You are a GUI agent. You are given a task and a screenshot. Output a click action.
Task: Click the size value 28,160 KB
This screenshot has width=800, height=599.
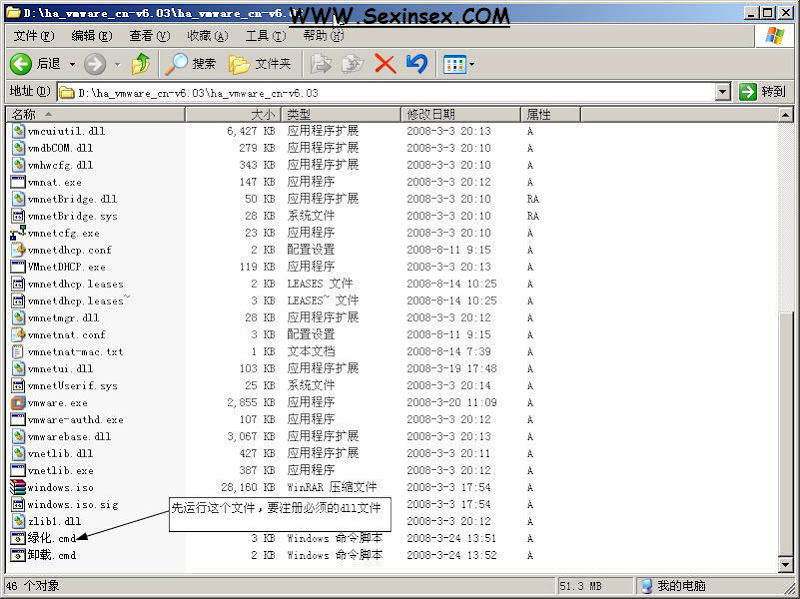(248, 487)
